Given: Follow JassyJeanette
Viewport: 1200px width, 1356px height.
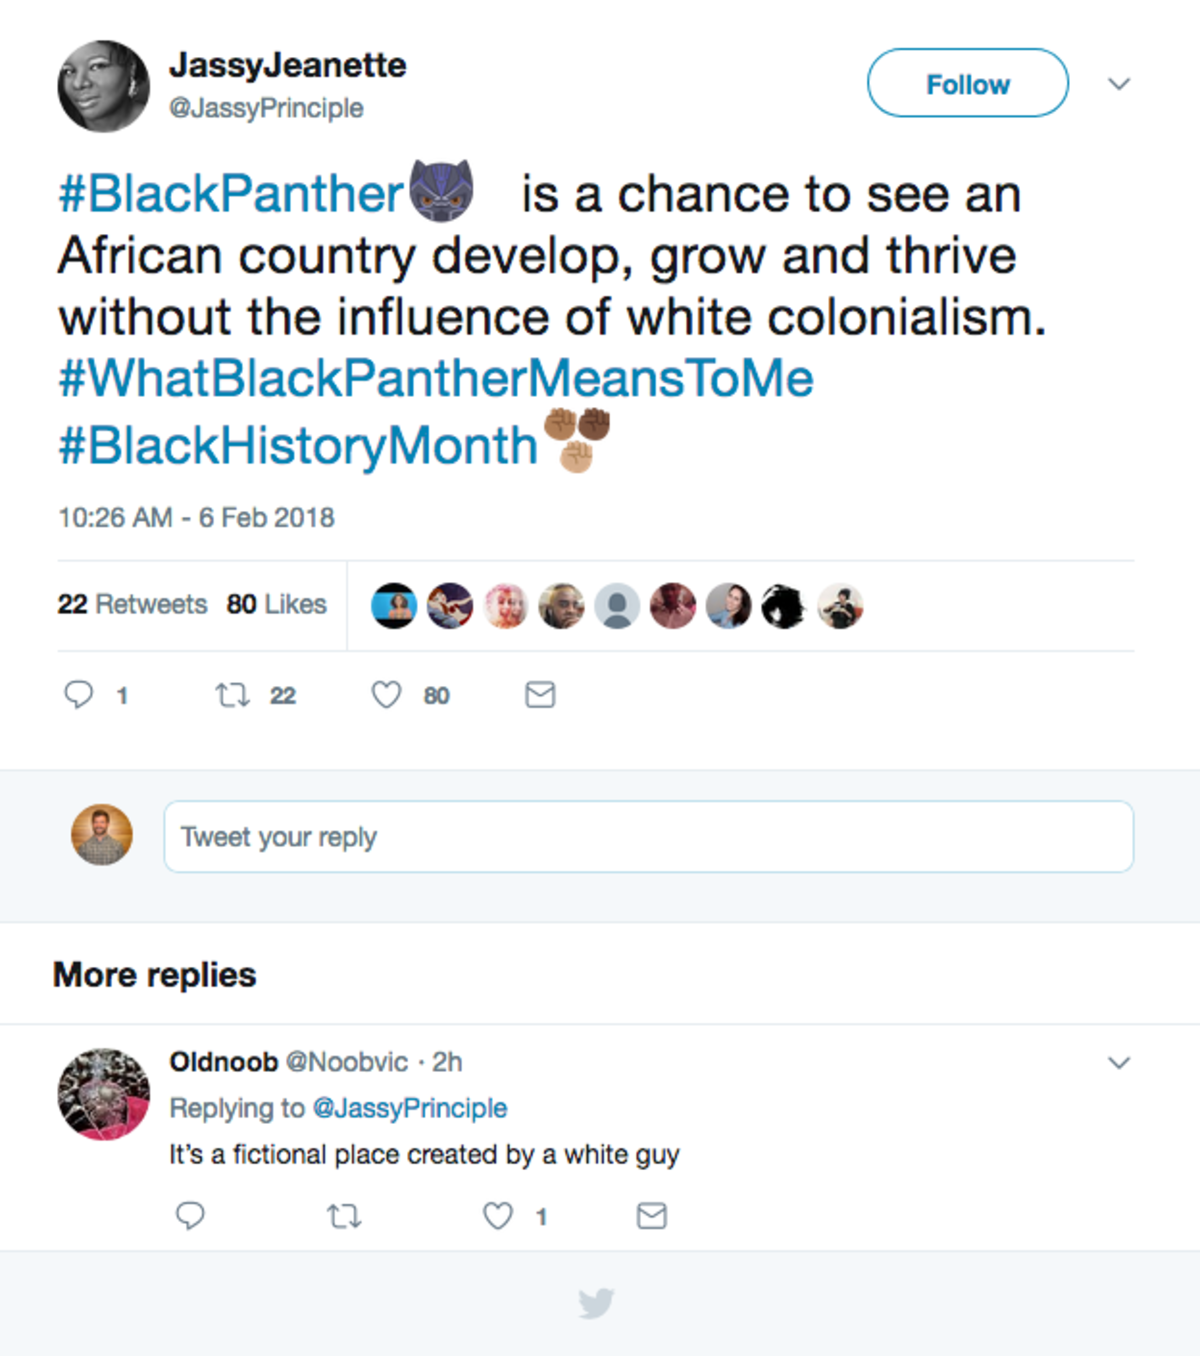Looking at the screenshot, I should coord(966,84).
